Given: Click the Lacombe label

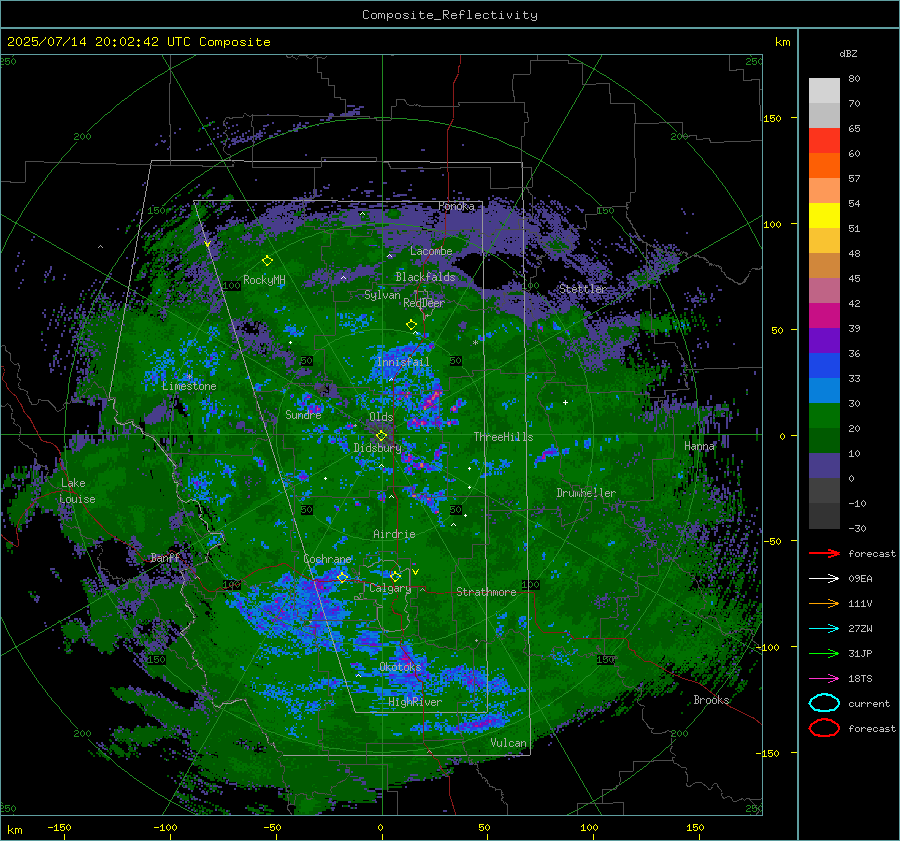Looking at the screenshot, I should [431, 251].
